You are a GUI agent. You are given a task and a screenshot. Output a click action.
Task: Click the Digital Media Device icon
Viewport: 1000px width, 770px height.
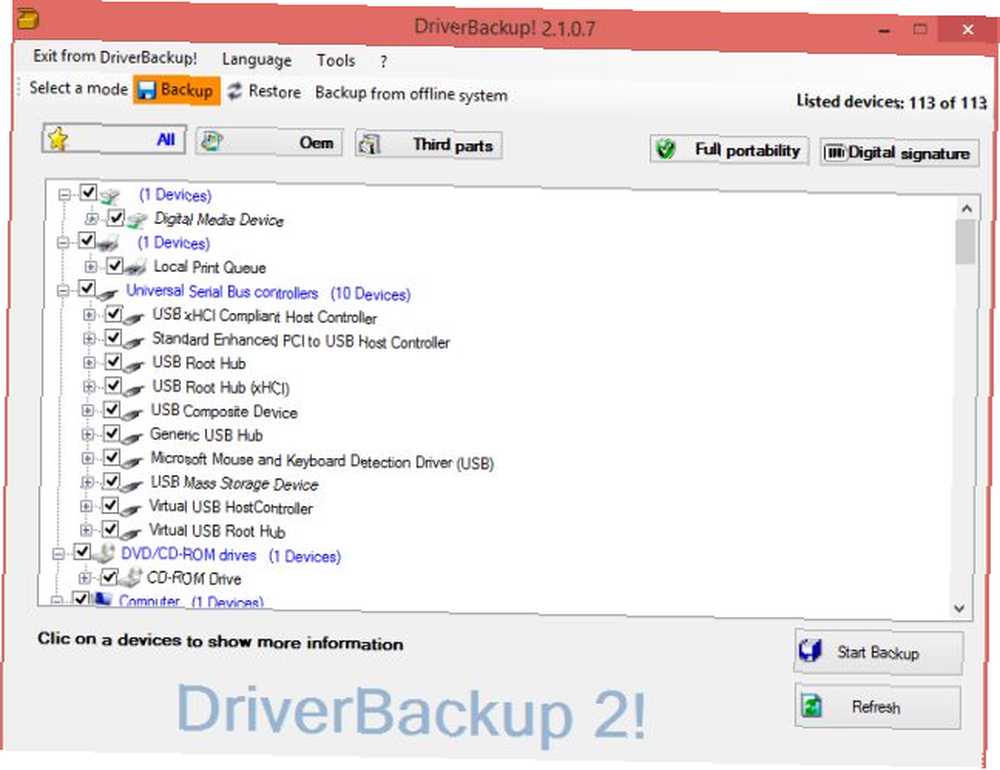pyautogui.click(x=137, y=220)
